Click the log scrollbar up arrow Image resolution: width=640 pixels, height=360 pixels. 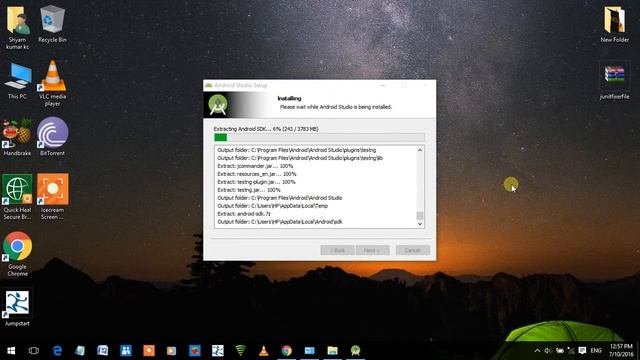pos(420,150)
